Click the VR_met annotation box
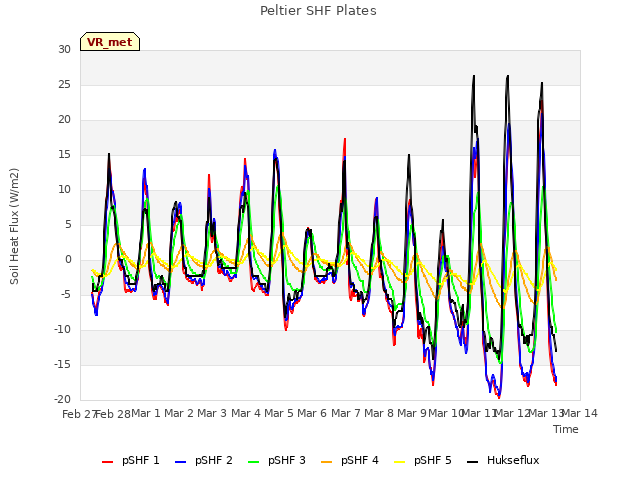 110,42
